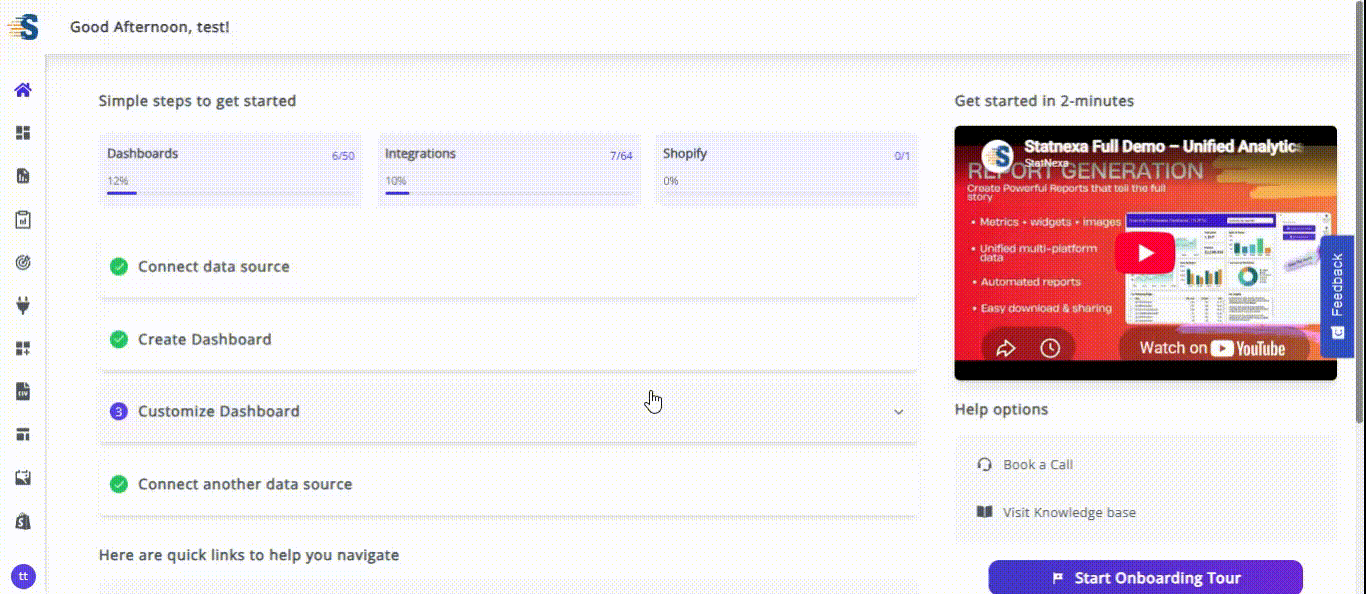Viewport: 1366px width, 594px height.
Task: Click the Statnexa logo at top left
Action: 23,27
